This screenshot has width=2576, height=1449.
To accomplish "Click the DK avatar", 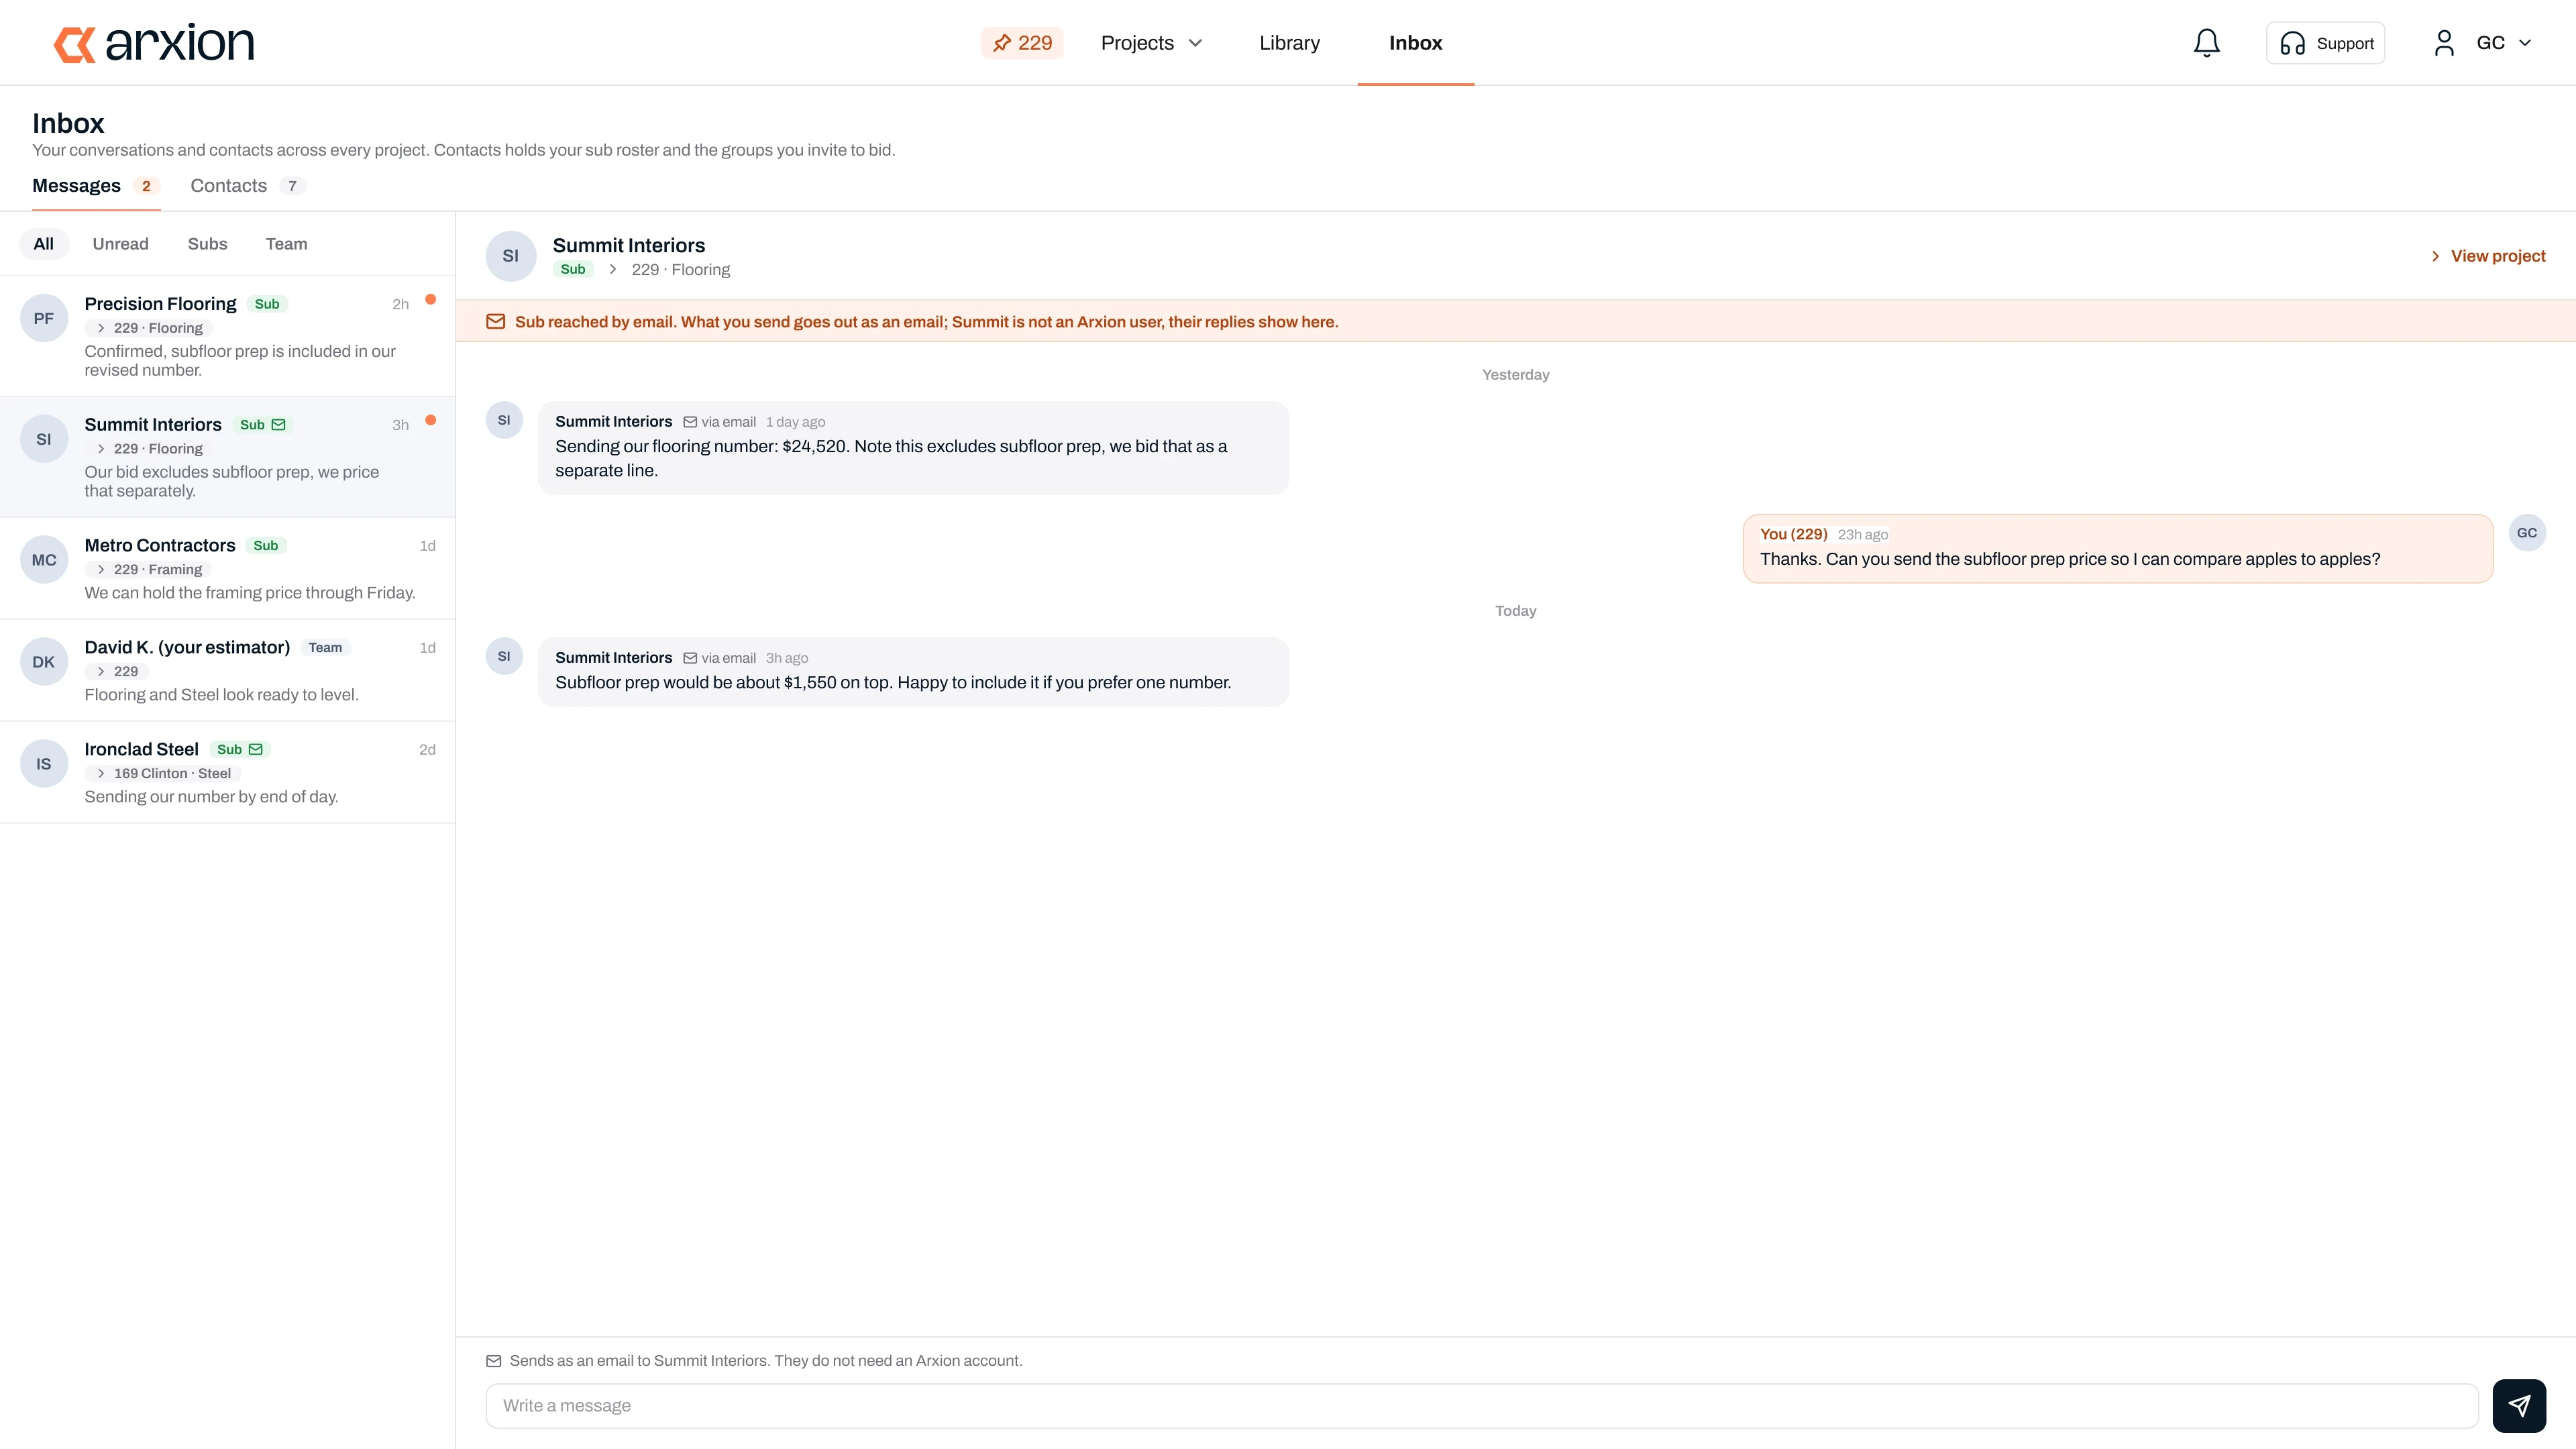I will coord(44,662).
